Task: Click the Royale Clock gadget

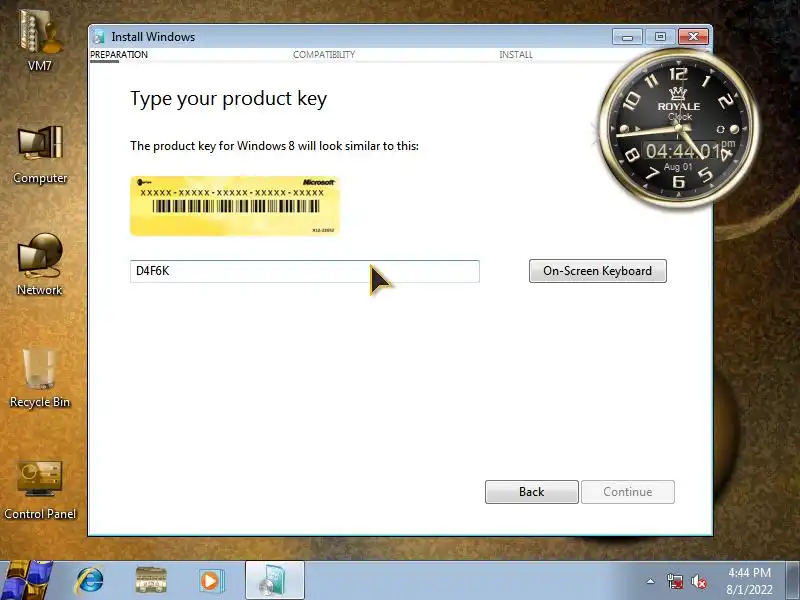Action: pos(677,129)
